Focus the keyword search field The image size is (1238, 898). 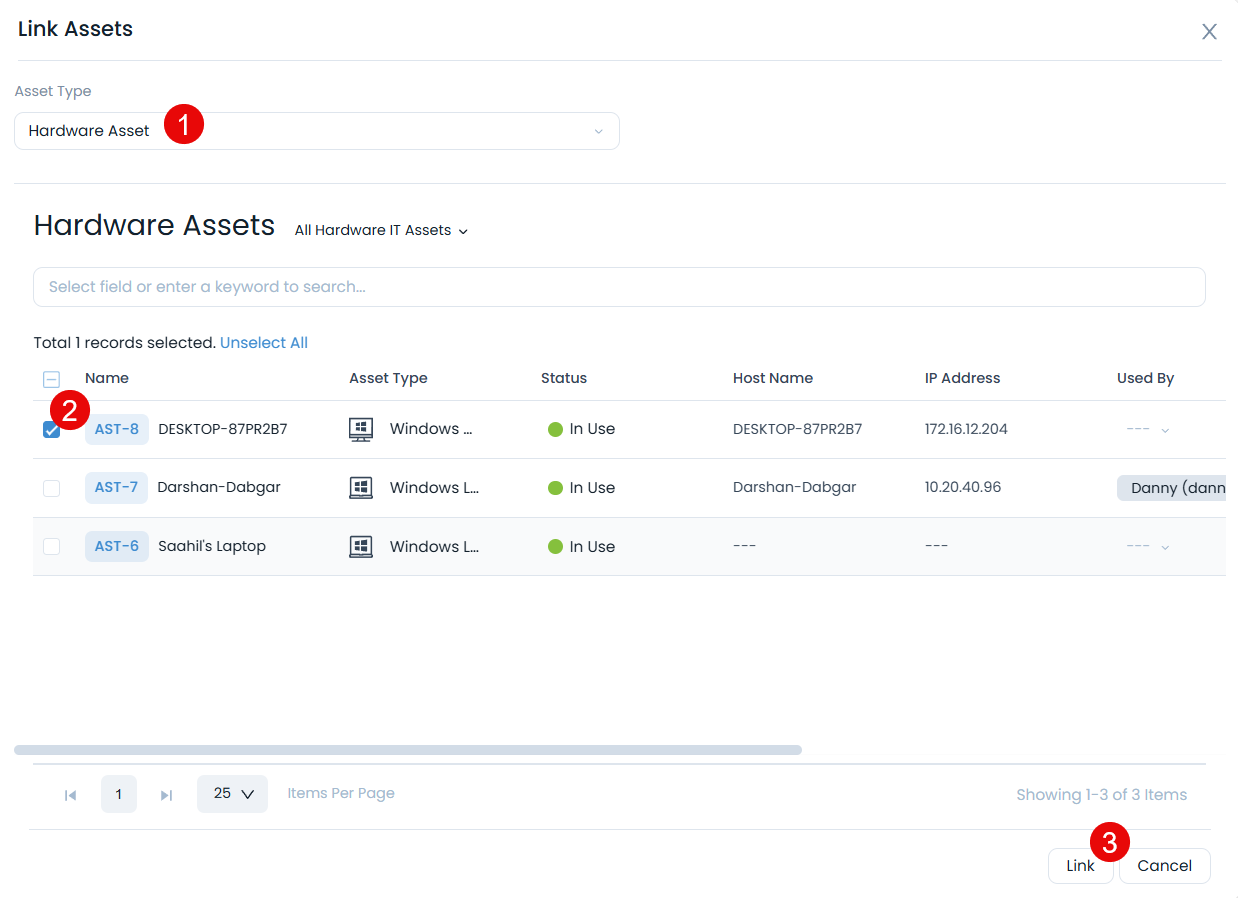click(x=619, y=287)
